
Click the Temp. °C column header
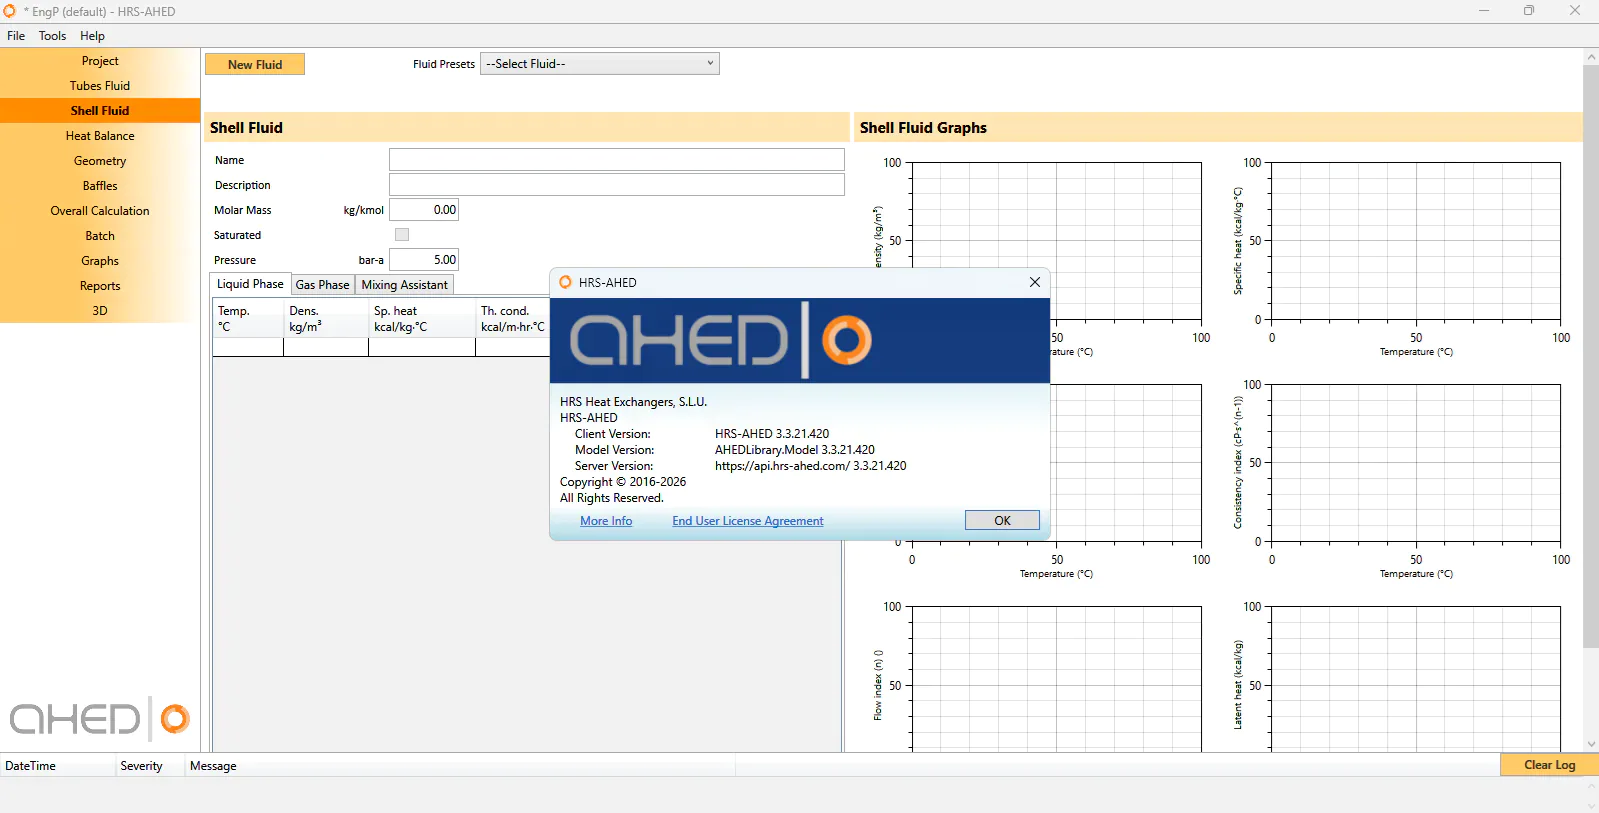pyautogui.click(x=248, y=319)
